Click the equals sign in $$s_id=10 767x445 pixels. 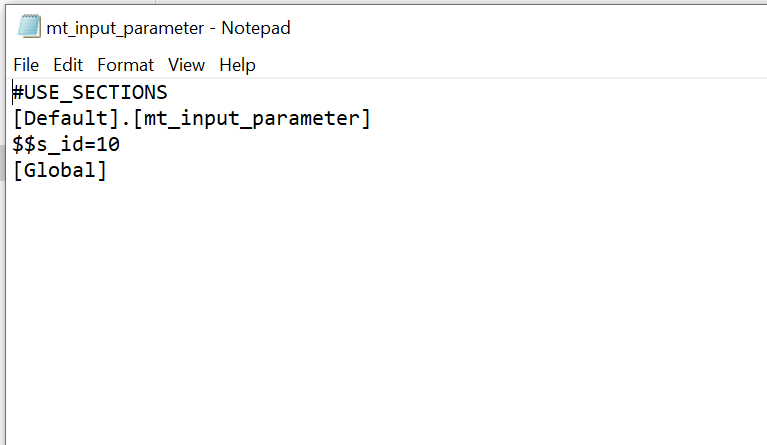pos(90,145)
